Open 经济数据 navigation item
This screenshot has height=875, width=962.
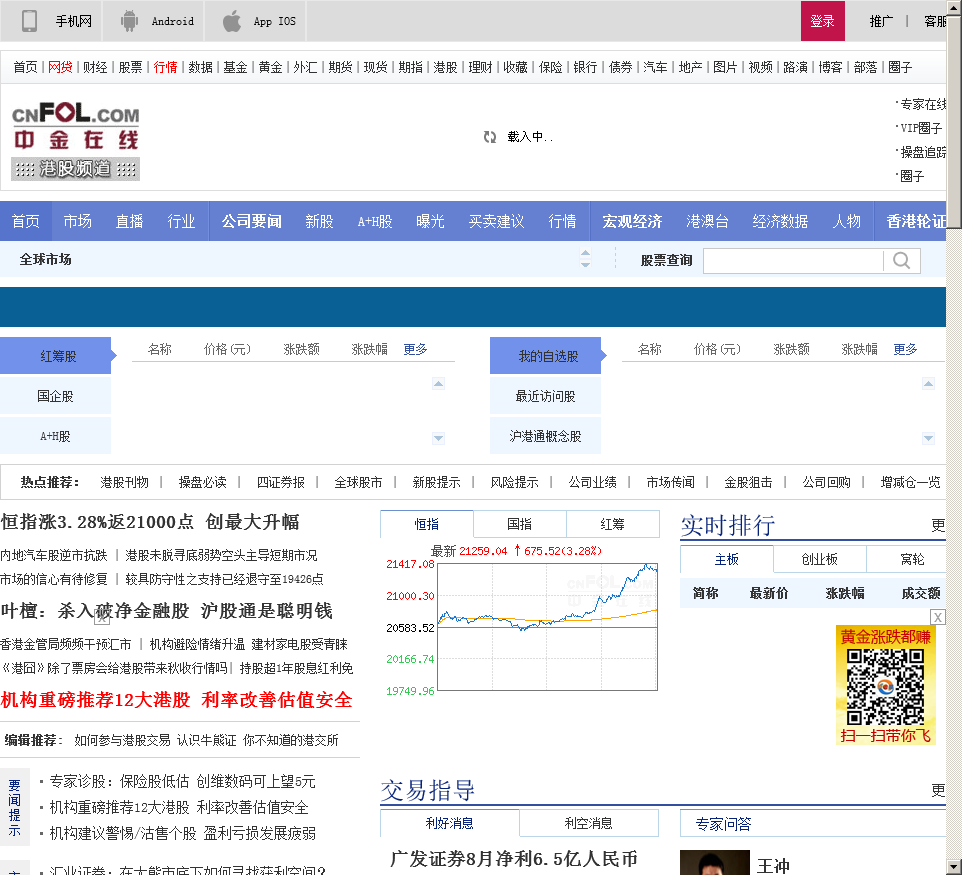tap(780, 221)
